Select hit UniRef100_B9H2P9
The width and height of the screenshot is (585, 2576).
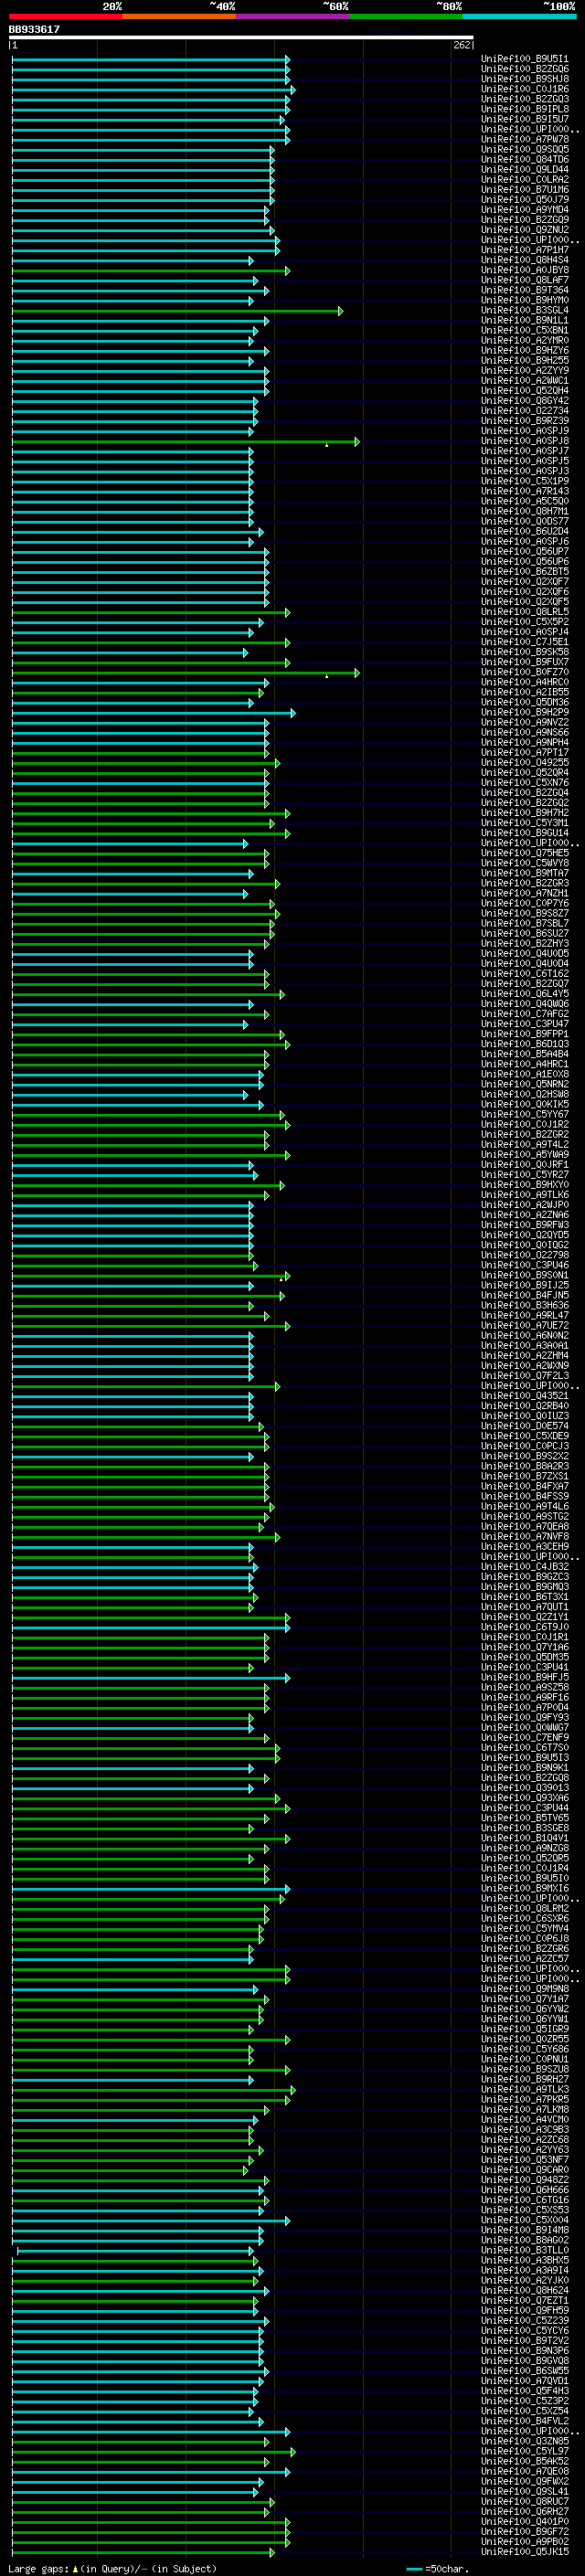524,712
